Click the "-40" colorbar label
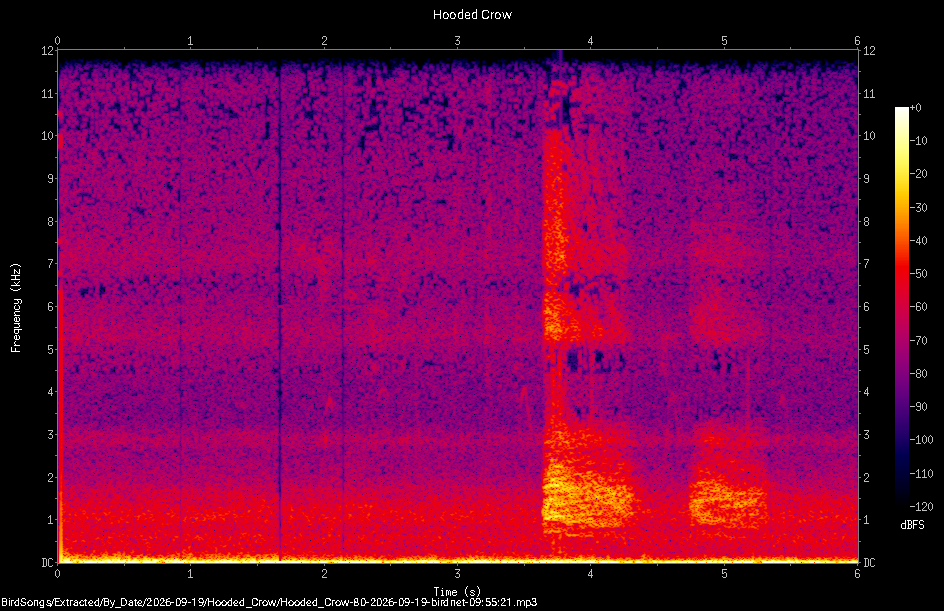This screenshot has height=611, width=944. point(918,241)
